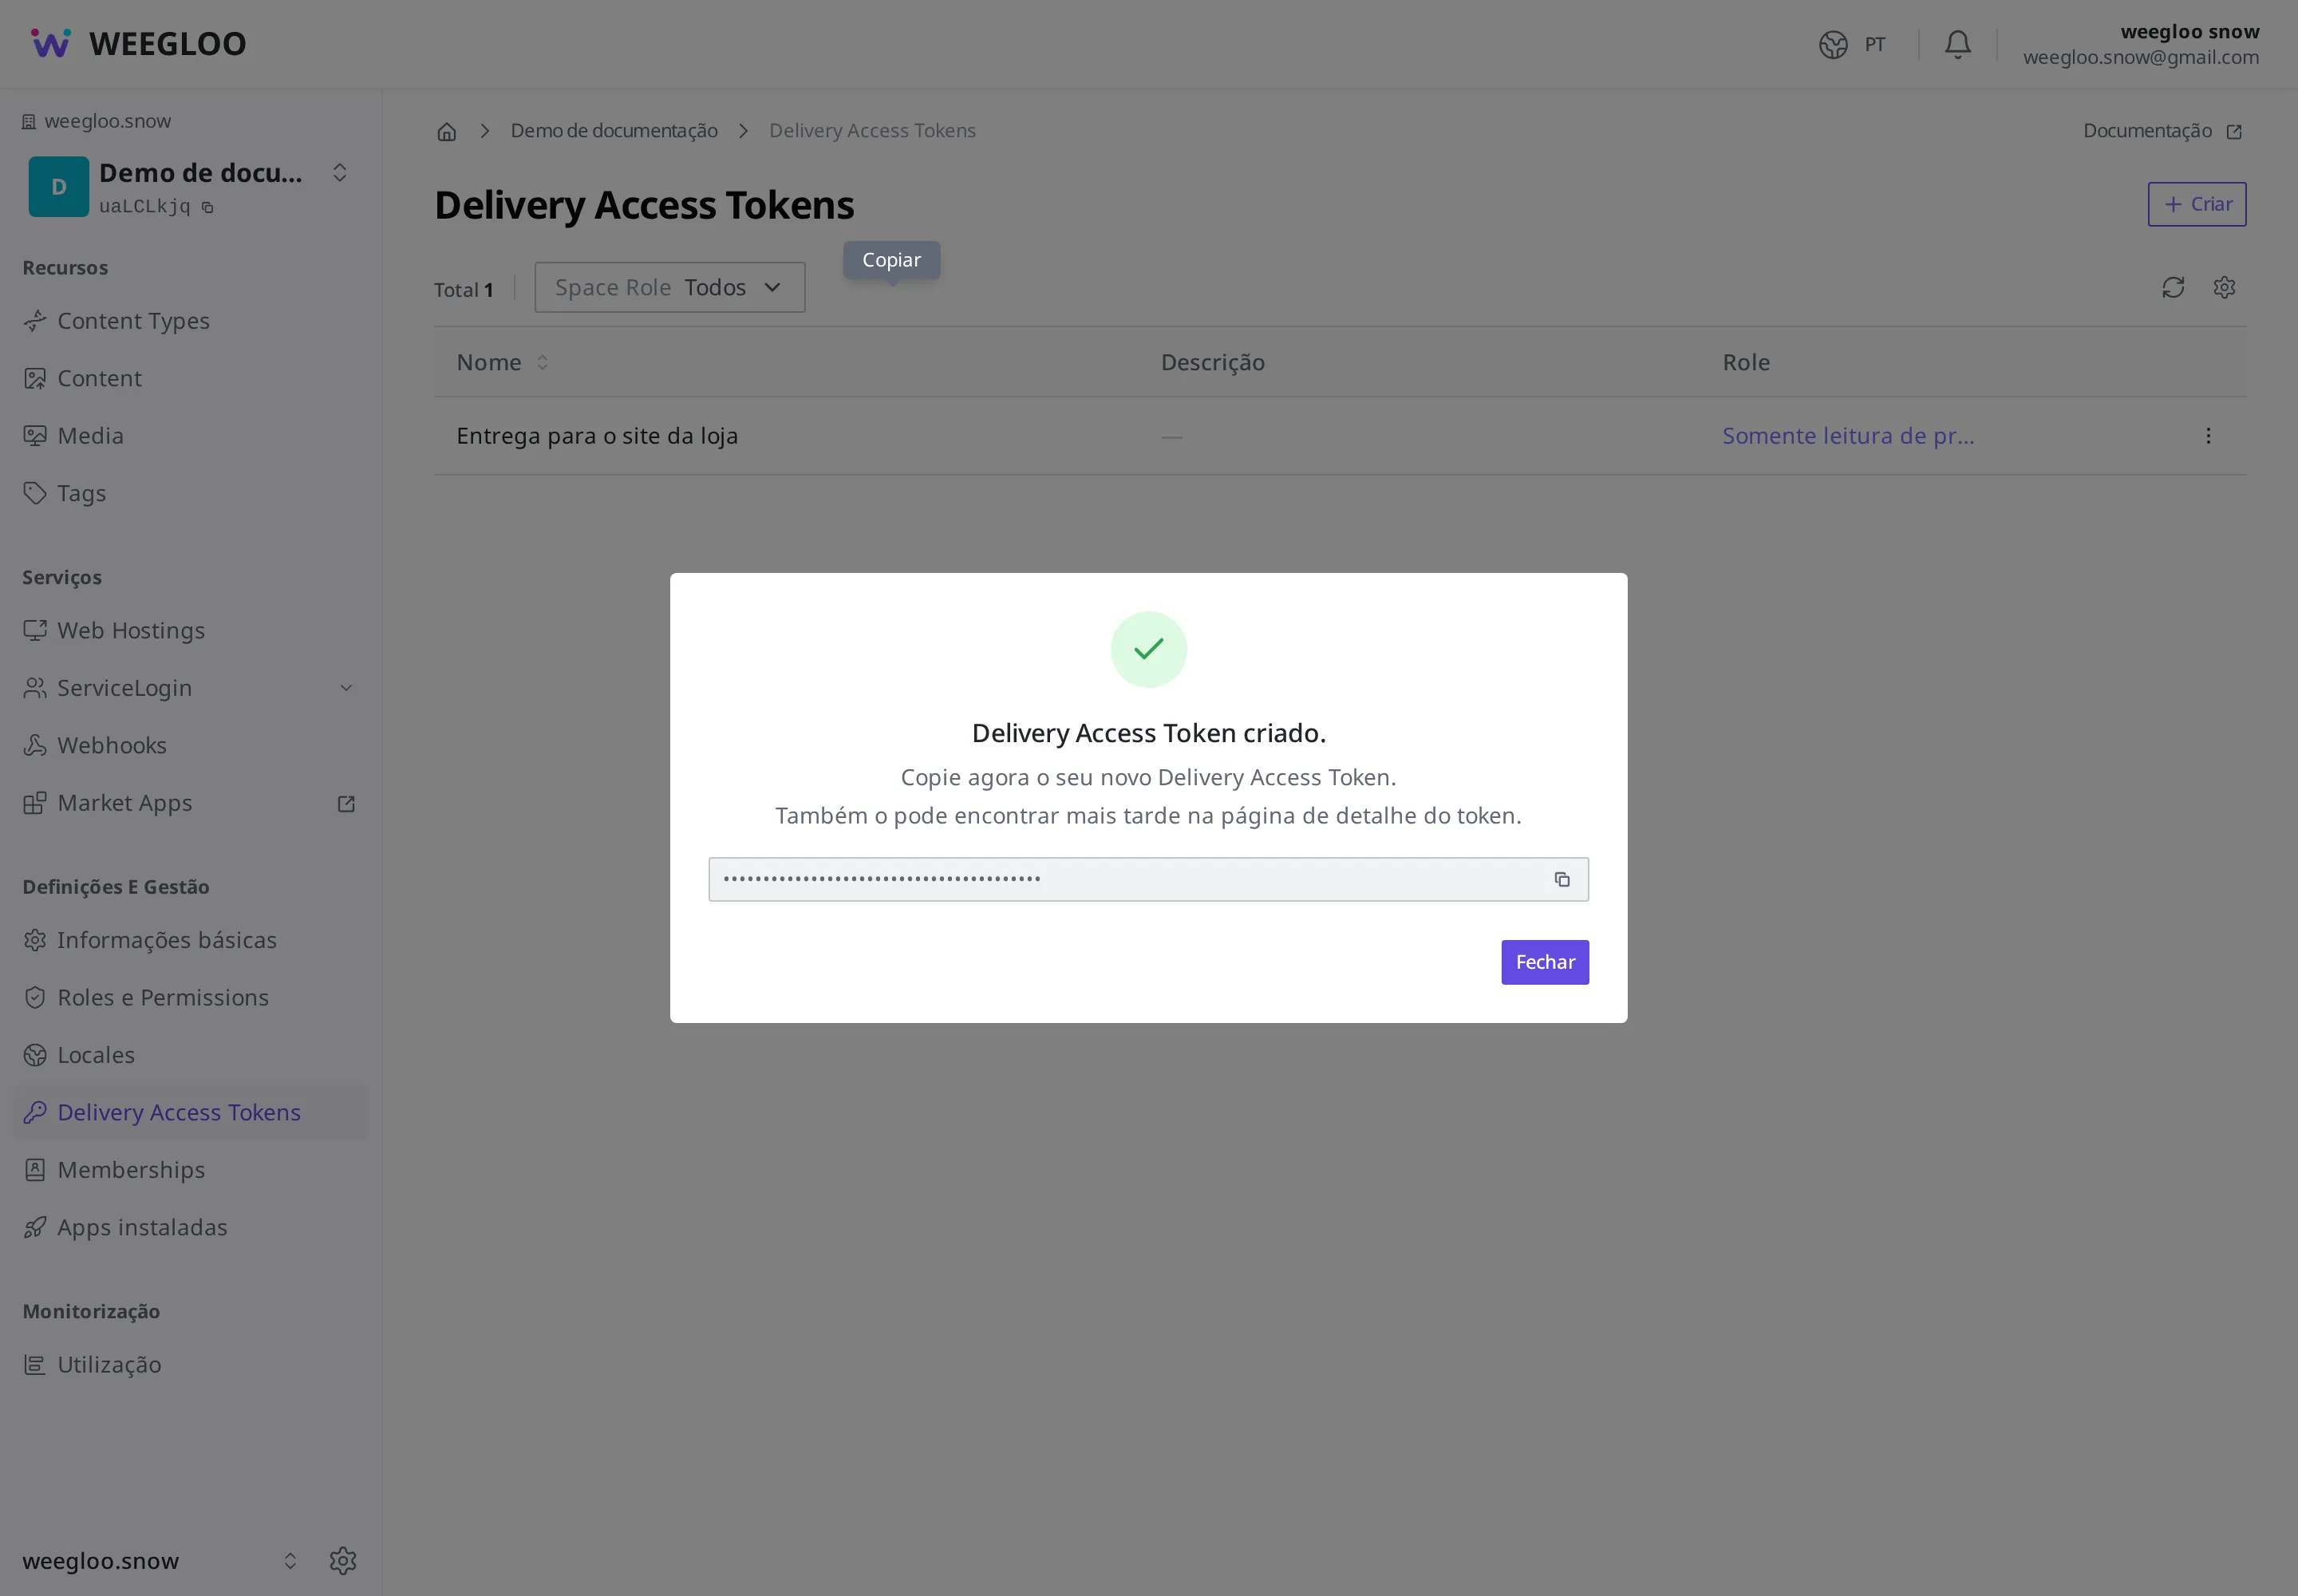Click the Roles e Permissions shield icon
2298x1596 pixels.
point(35,997)
